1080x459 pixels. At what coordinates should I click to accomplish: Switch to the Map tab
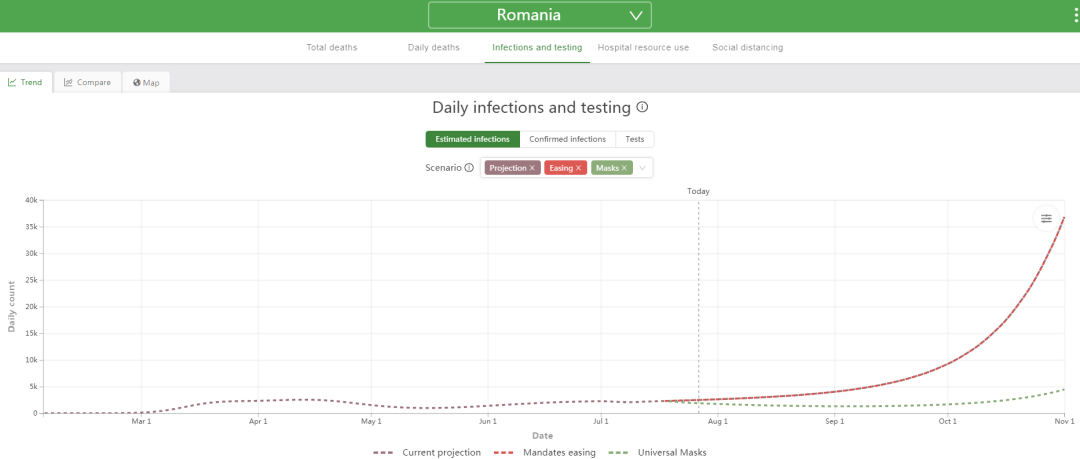click(x=146, y=82)
